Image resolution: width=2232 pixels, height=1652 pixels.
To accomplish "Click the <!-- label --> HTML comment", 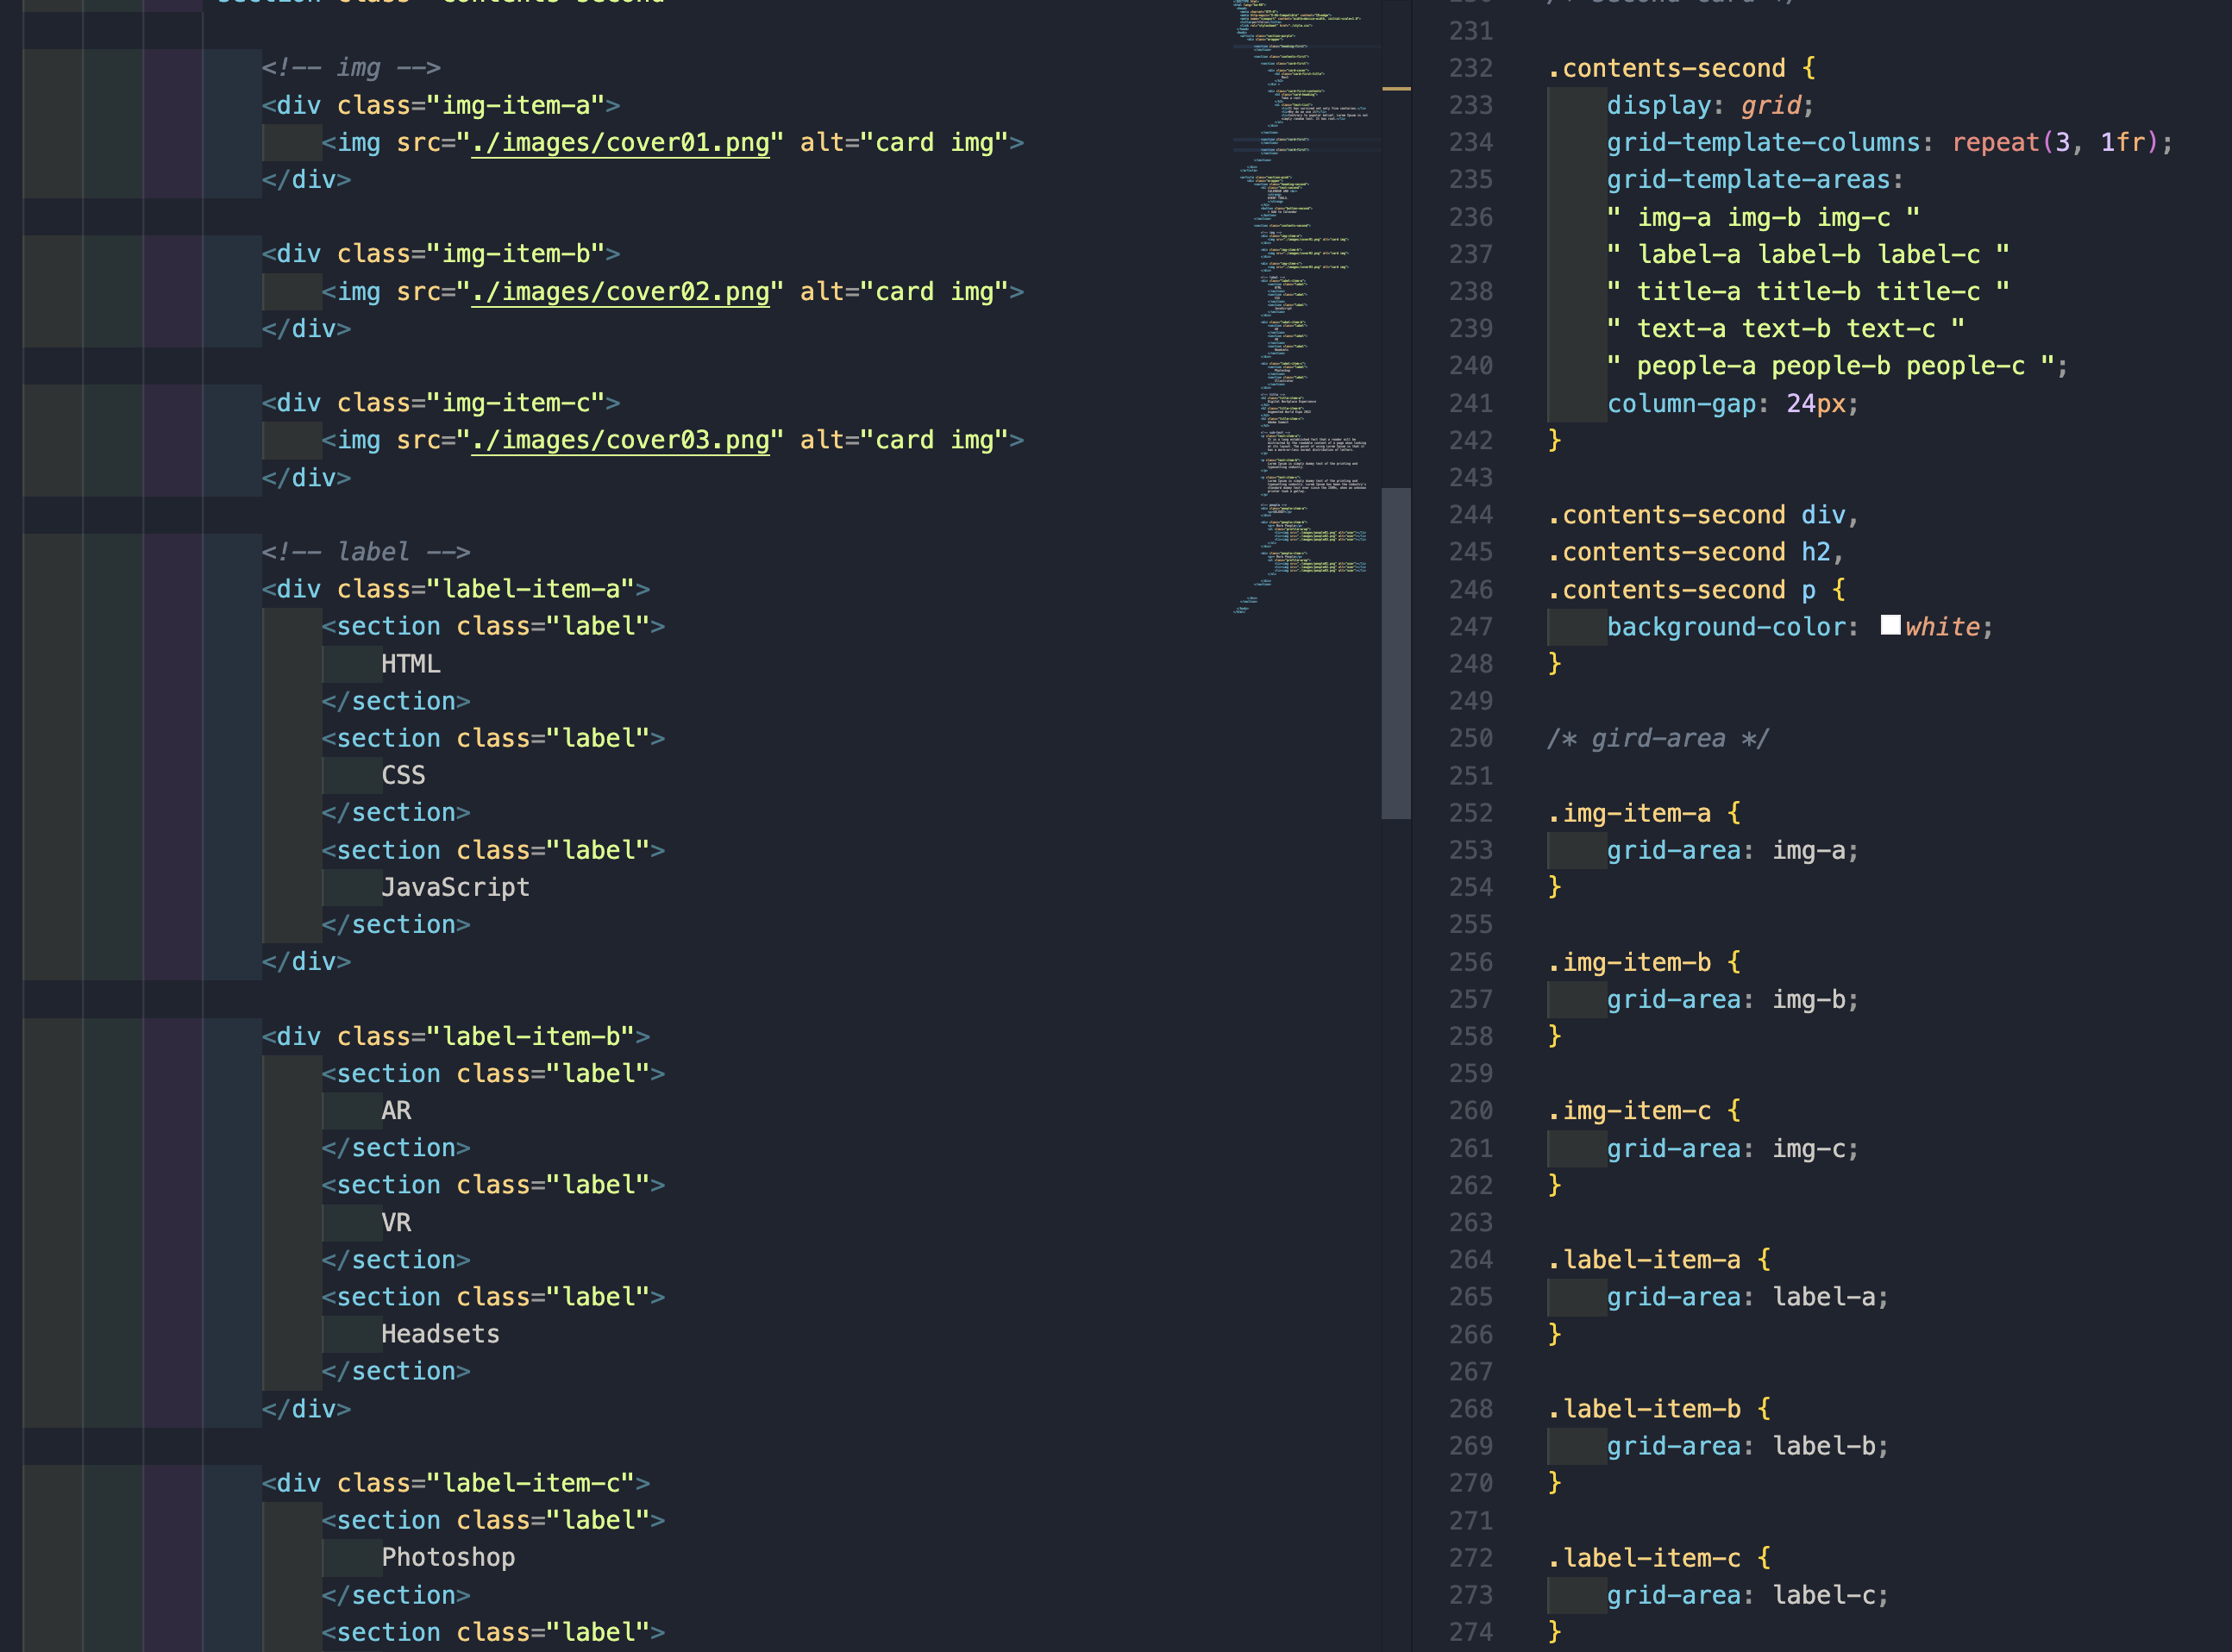I will pyautogui.click(x=365, y=552).
